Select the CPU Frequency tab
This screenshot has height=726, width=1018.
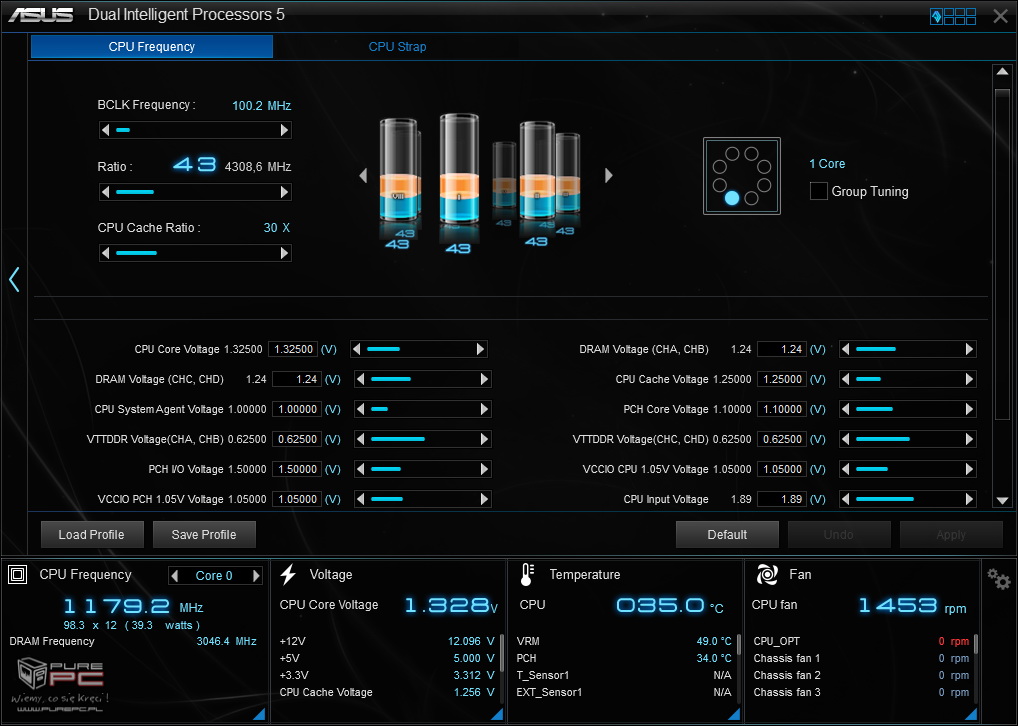152,47
